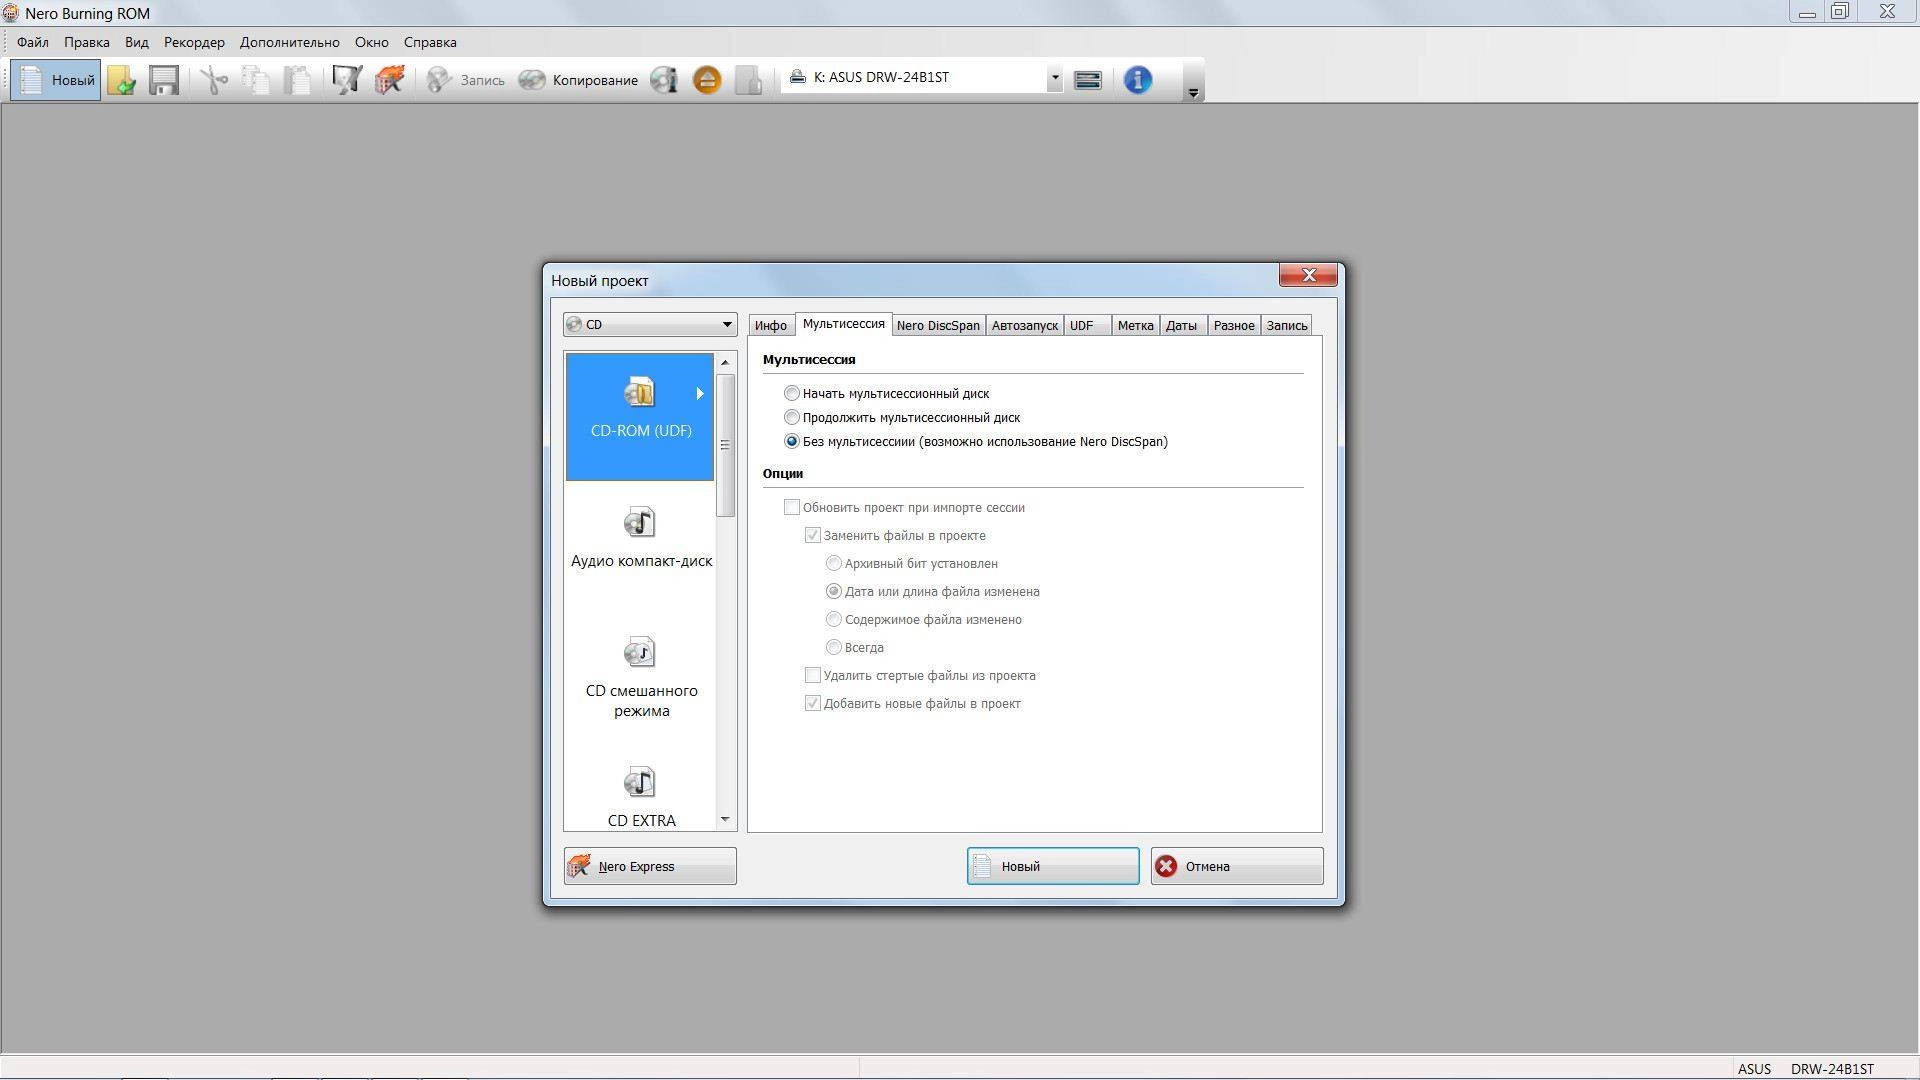Open the Правка menu
This screenshot has width=1920, height=1080.
pos(87,42)
